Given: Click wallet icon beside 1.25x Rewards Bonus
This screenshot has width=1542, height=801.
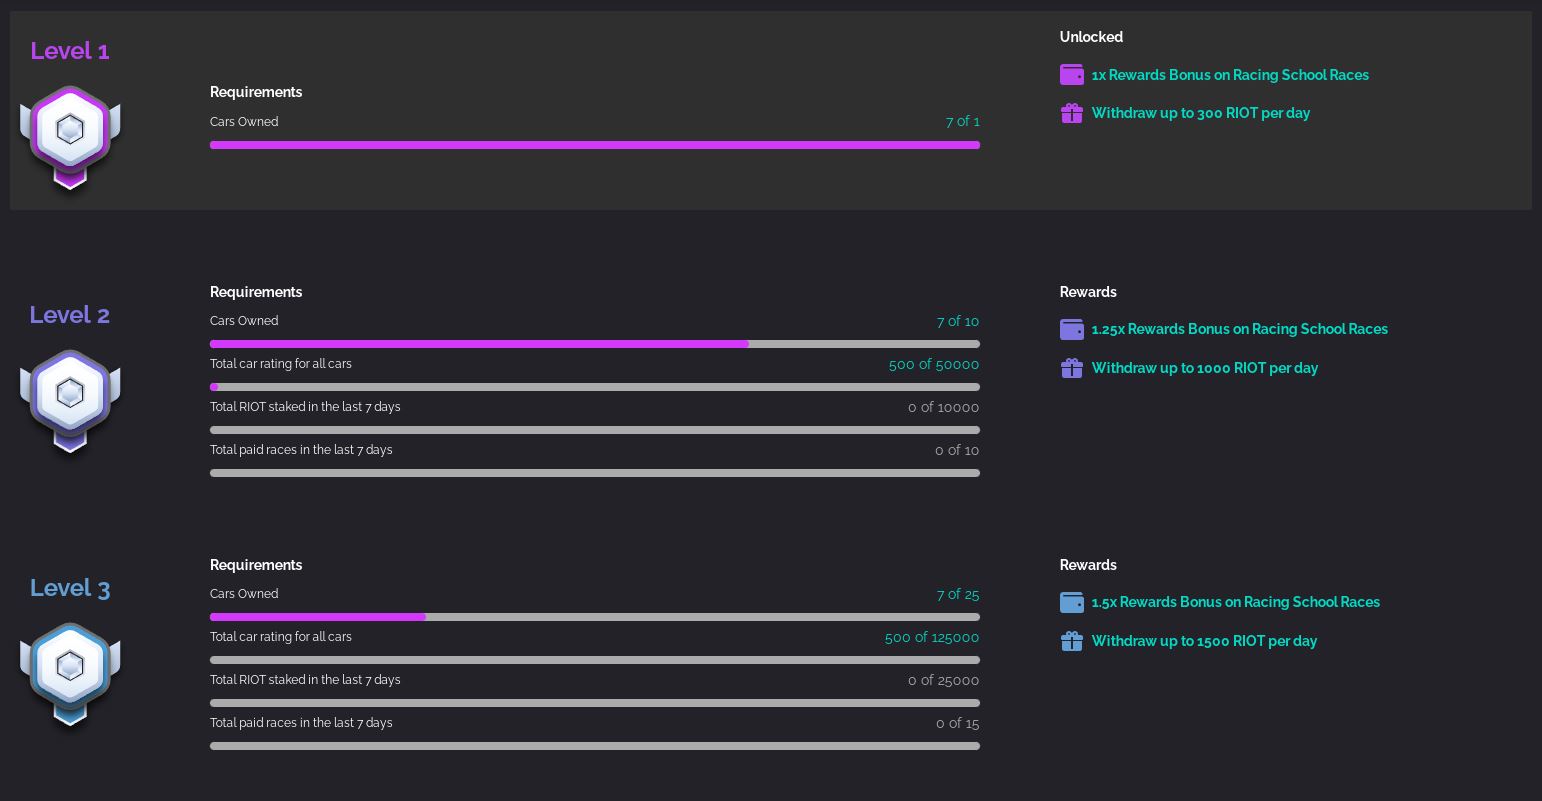Looking at the screenshot, I should (1072, 329).
